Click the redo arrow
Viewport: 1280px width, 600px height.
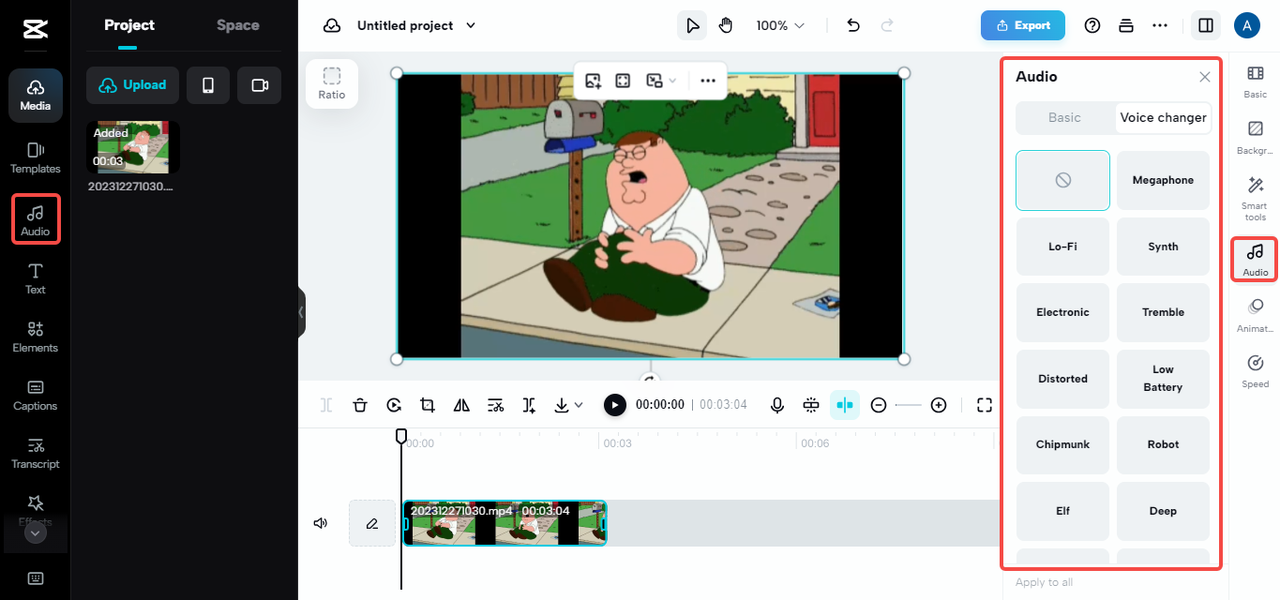click(886, 25)
